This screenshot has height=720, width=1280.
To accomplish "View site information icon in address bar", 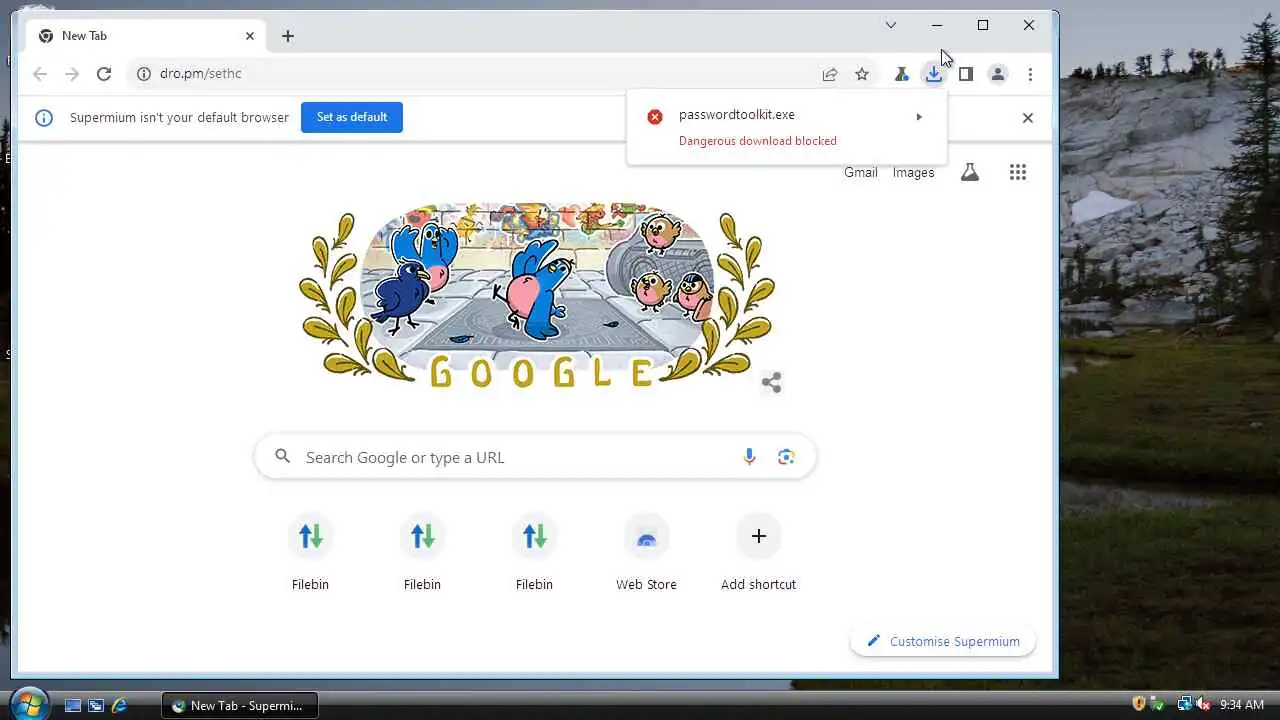I will [x=144, y=74].
